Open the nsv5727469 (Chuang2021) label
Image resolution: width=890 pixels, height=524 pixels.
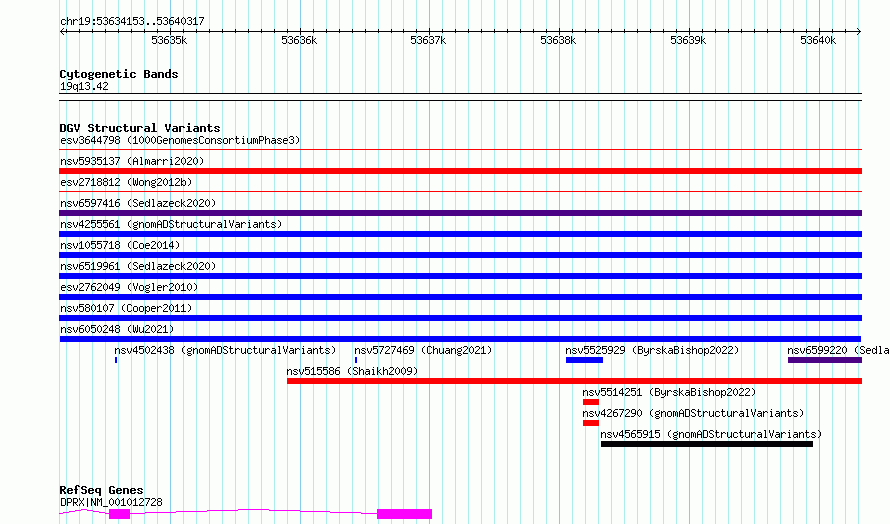point(423,350)
